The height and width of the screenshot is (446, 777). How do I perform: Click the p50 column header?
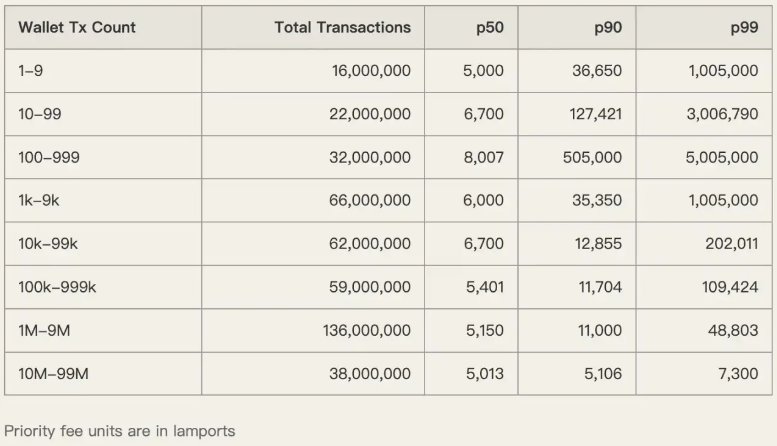(x=489, y=28)
